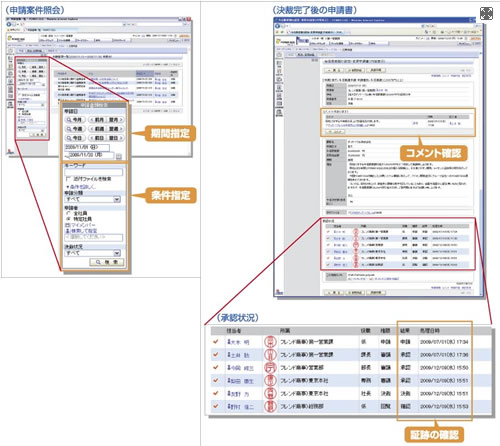Click the 担当者 column header
Screen dimensions: 500x446
(234, 331)
